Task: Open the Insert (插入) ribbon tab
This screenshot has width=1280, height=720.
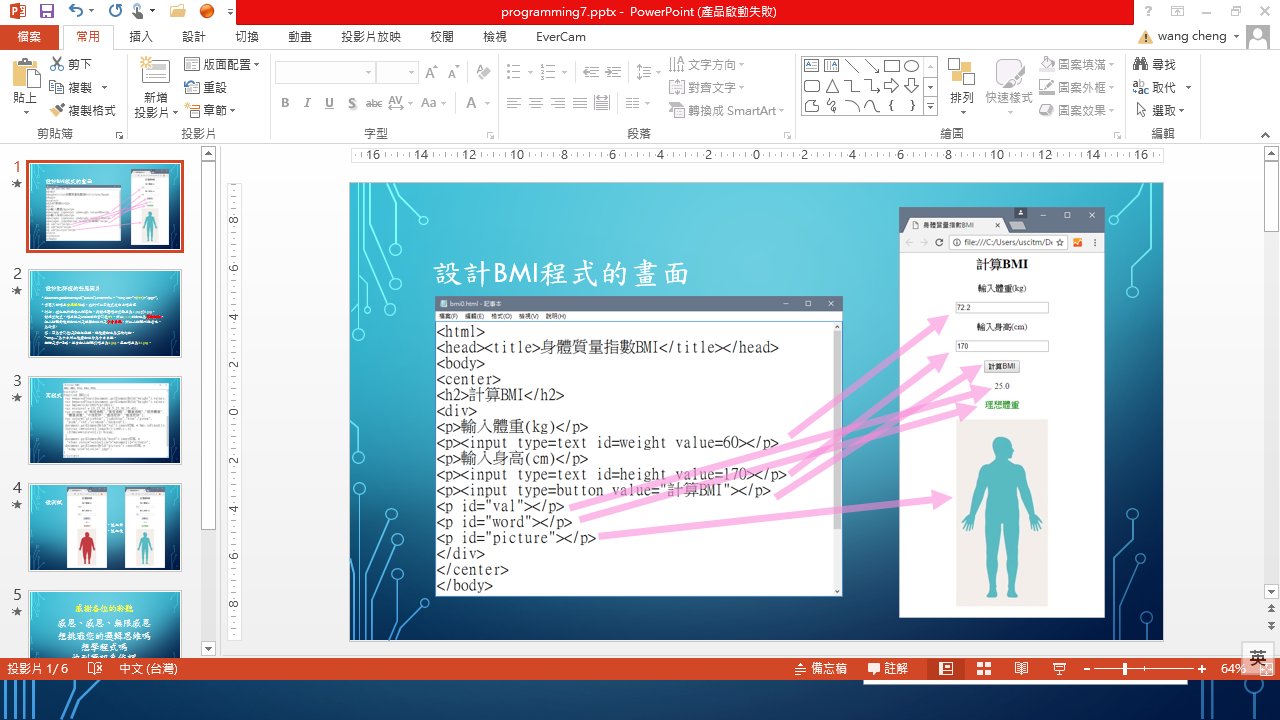Action: tap(141, 37)
